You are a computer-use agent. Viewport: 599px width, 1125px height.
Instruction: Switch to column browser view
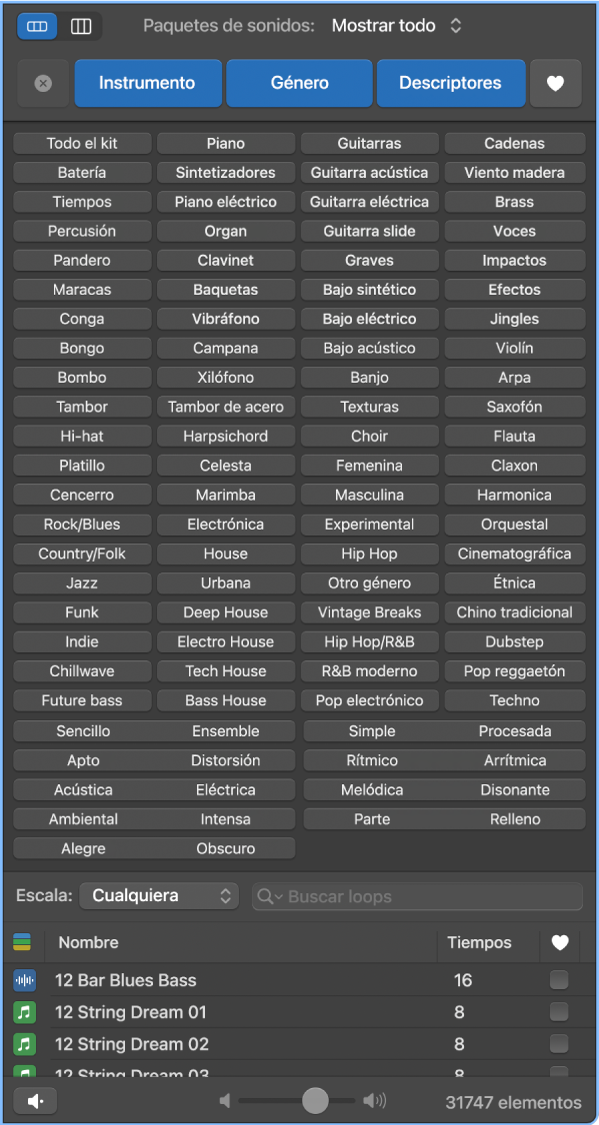pyautogui.click(x=81, y=26)
